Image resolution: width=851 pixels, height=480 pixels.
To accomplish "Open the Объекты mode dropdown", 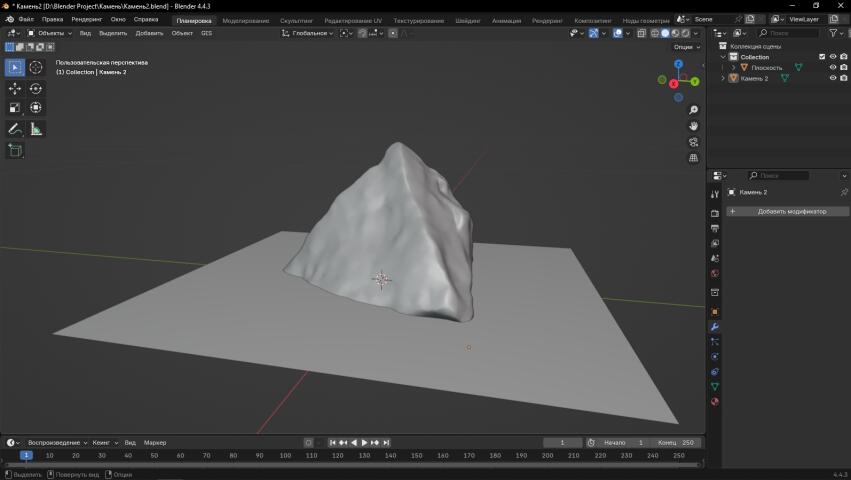I will (x=49, y=33).
